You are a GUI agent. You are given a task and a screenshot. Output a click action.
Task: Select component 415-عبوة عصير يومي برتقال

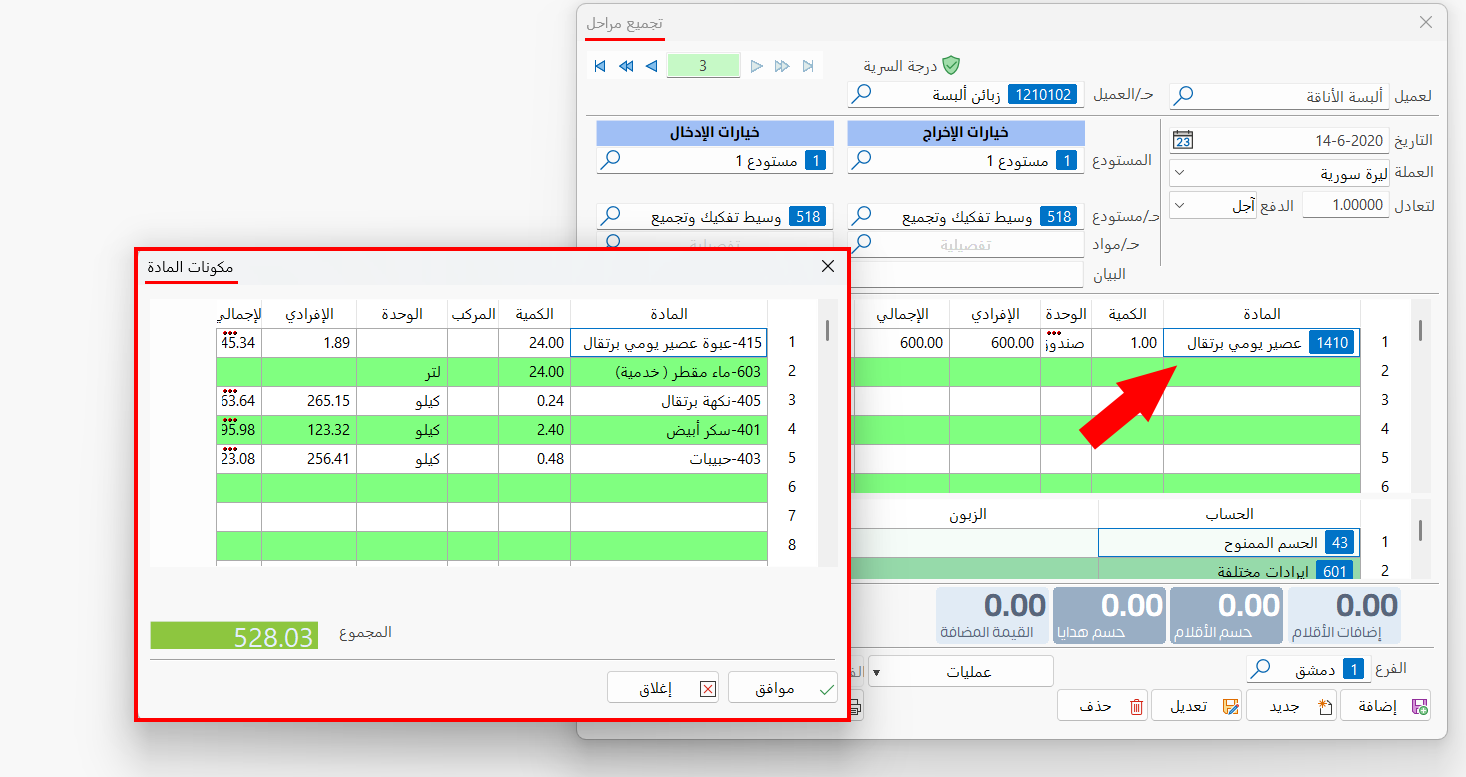668,343
